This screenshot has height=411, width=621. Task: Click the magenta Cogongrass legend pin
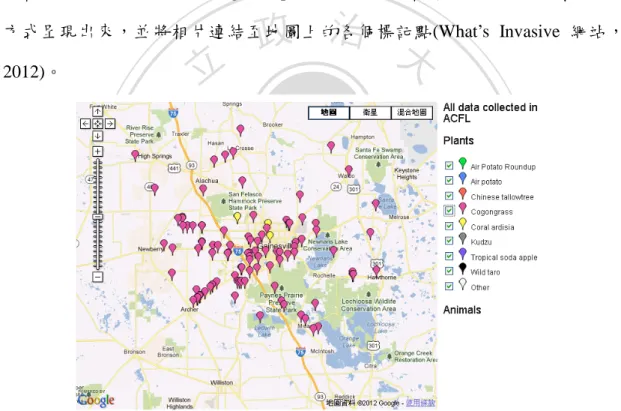coord(462,208)
